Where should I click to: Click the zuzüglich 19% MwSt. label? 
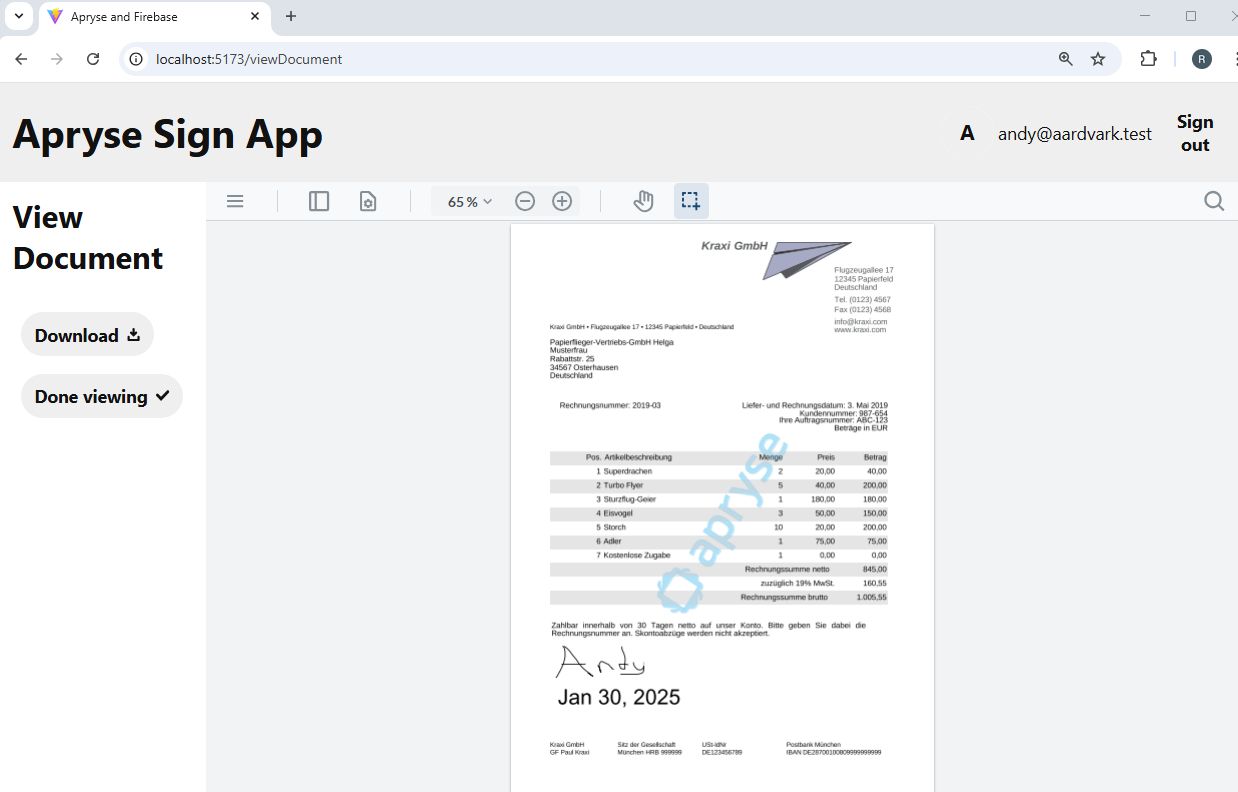click(x=796, y=583)
